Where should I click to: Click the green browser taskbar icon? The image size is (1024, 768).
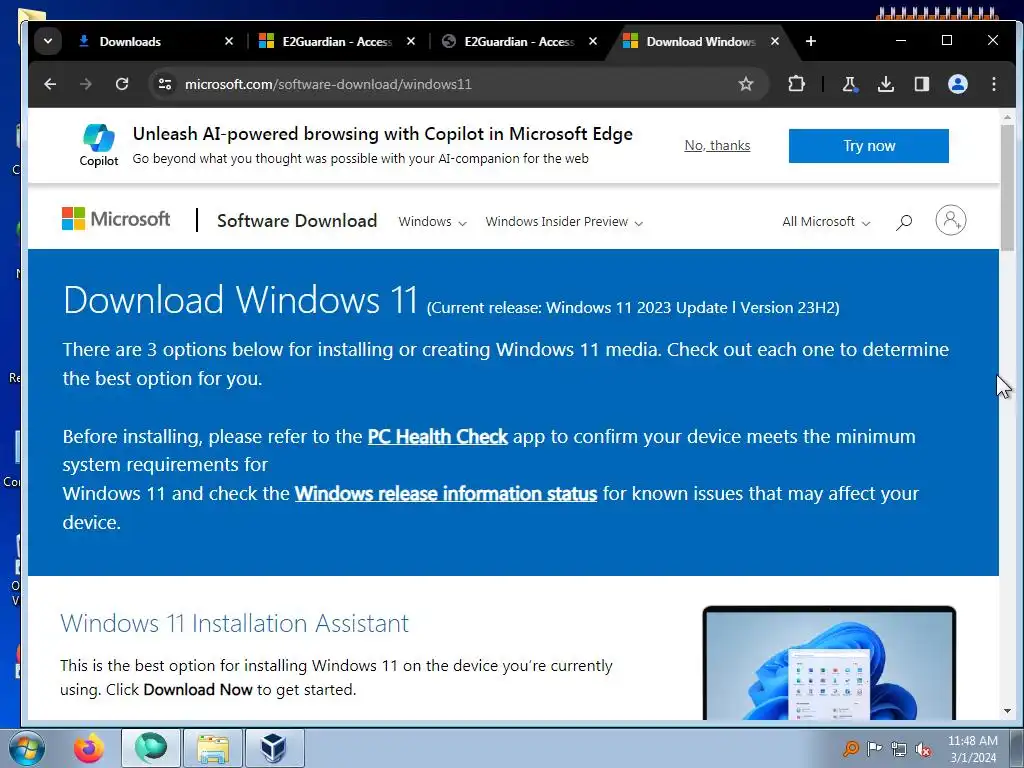[150, 748]
